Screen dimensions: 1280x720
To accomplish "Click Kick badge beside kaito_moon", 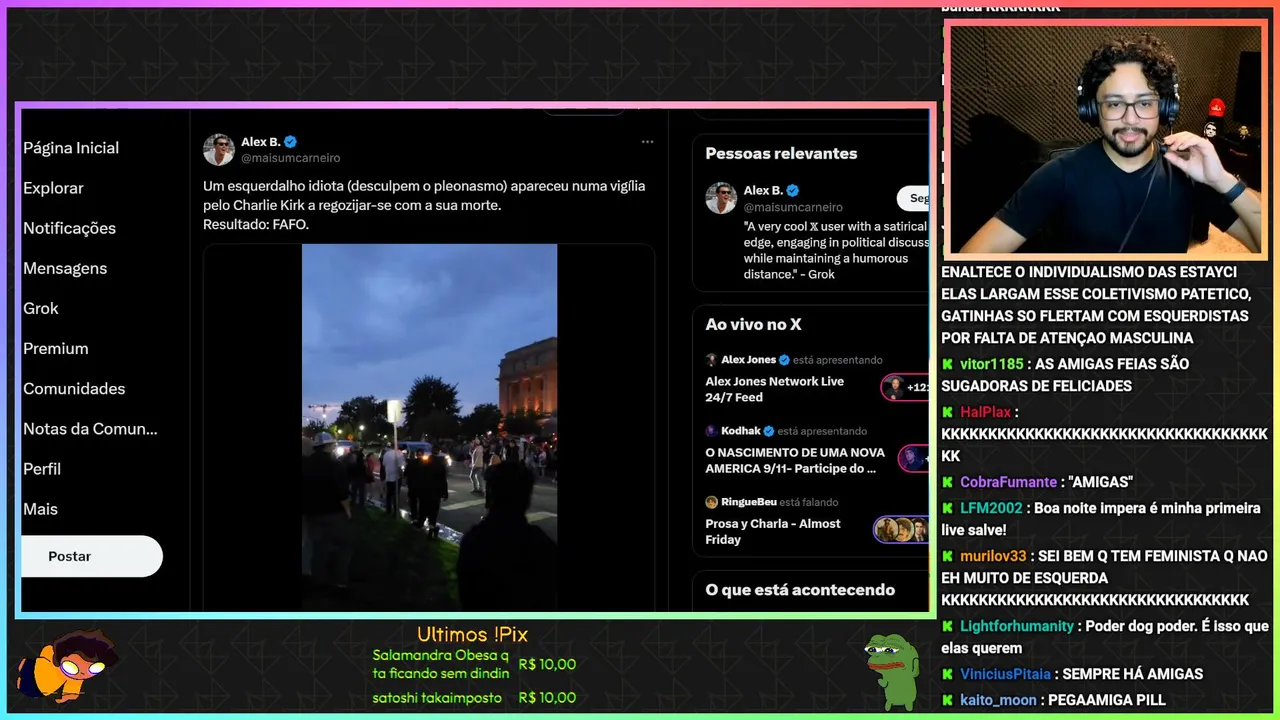I will 948,700.
